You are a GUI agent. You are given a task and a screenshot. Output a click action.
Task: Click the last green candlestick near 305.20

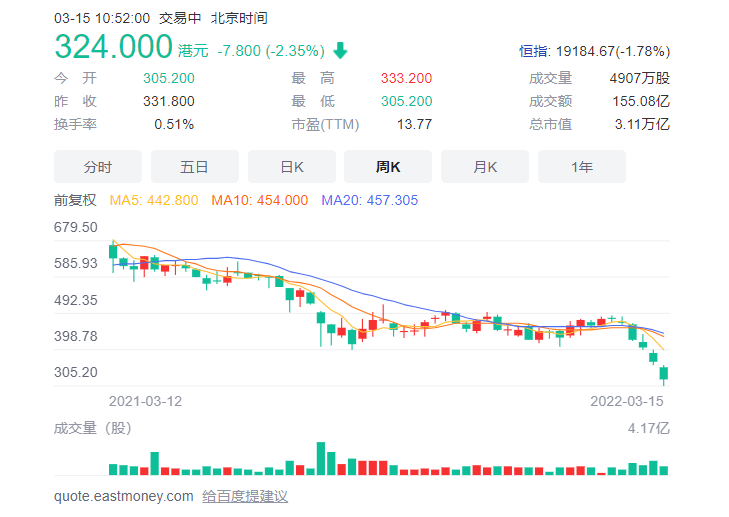[663, 373]
